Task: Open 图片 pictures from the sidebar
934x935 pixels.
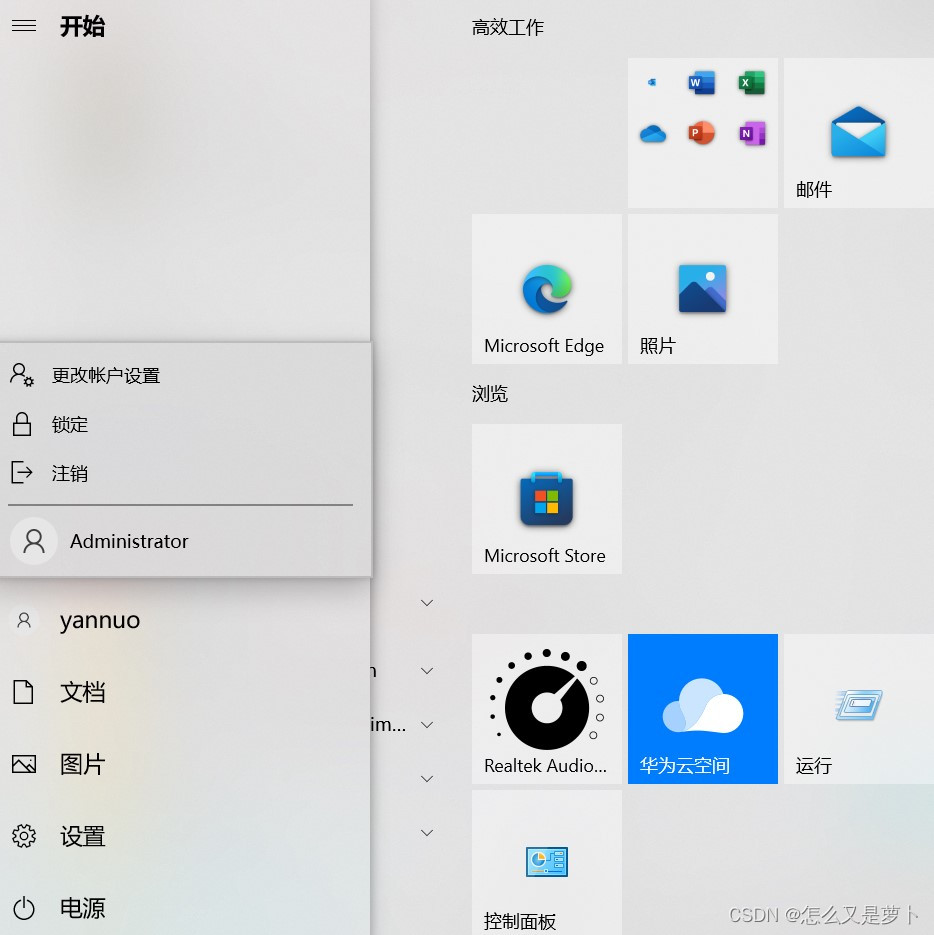Action: [185, 764]
